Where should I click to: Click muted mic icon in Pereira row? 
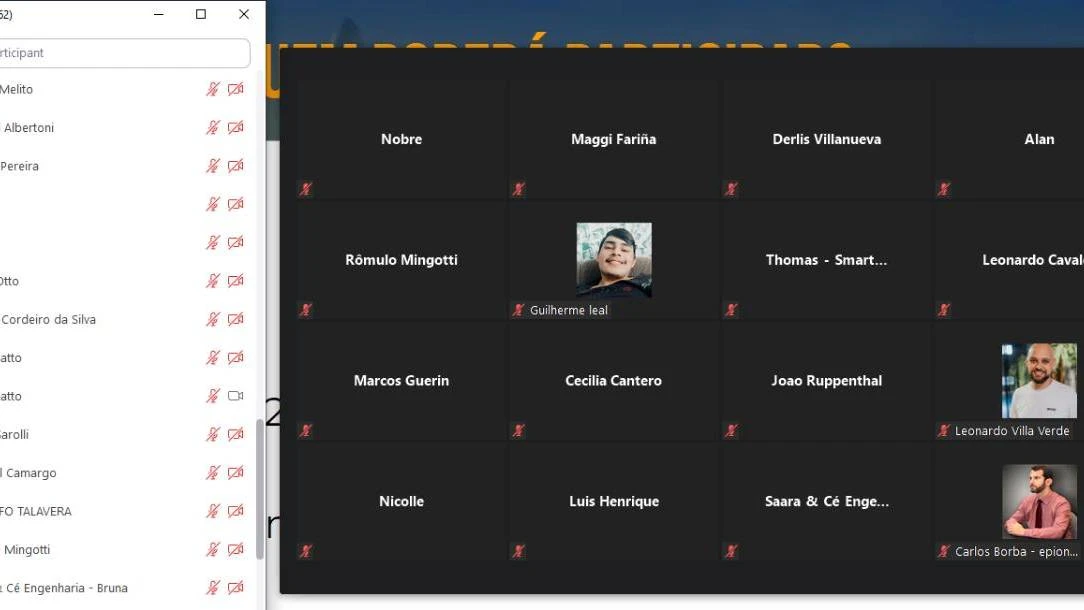(213, 166)
